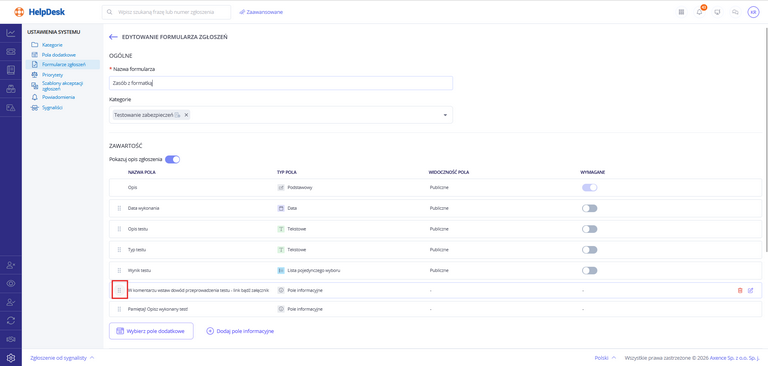Image resolution: width=768 pixels, height=366 pixels.
Task: Toggle Pokazuj opis zgłoszenia switch
Action: 172,159
